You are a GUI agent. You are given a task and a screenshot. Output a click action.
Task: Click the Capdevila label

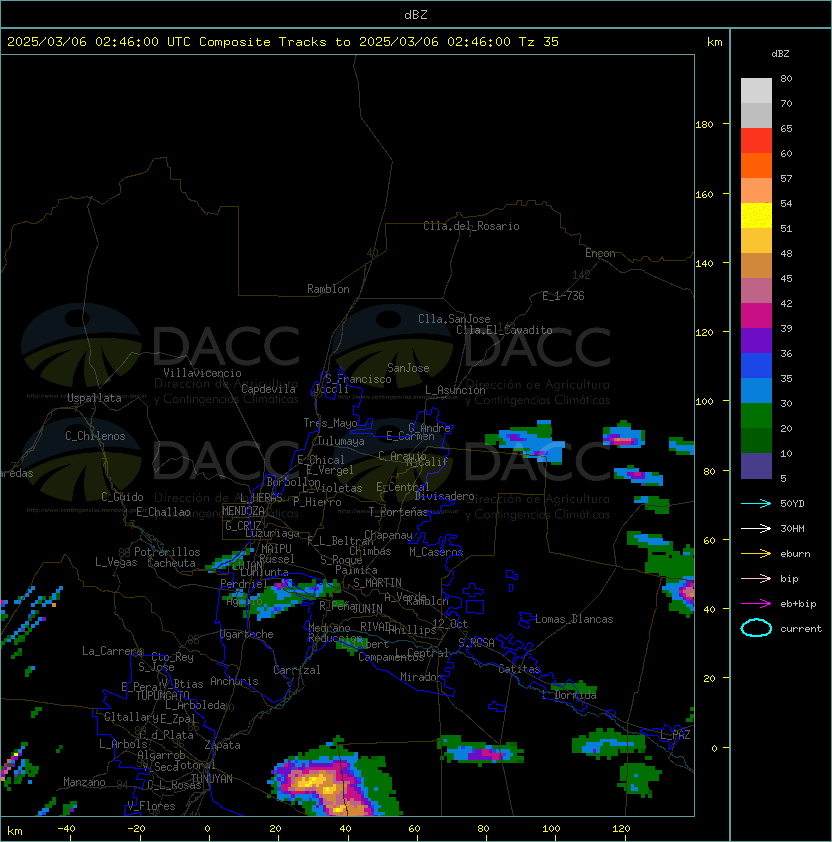tap(269, 389)
